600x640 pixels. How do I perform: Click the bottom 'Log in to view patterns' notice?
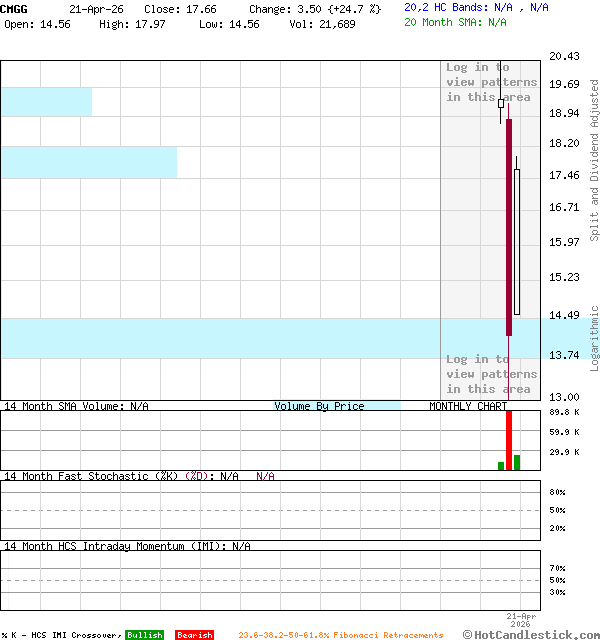(x=491, y=374)
